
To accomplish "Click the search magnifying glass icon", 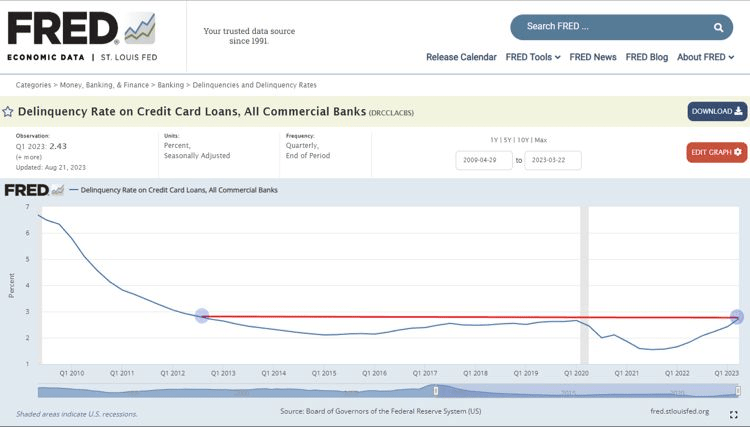I will coord(718,27).
